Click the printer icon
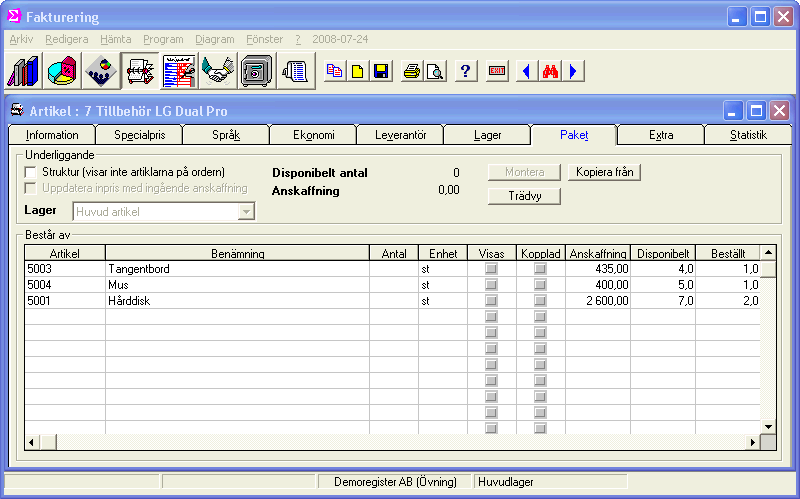This screenshot has width=800, height=499. (x=411, y=71)
